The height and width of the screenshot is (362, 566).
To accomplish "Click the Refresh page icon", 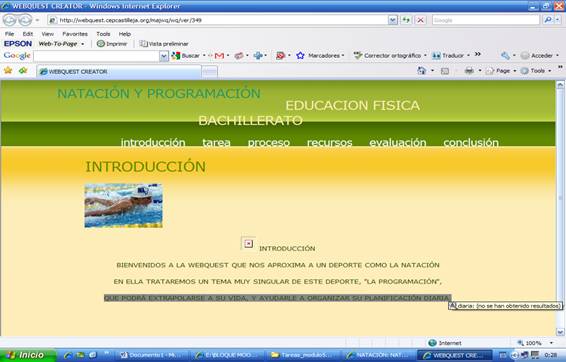I will point(406,20).
